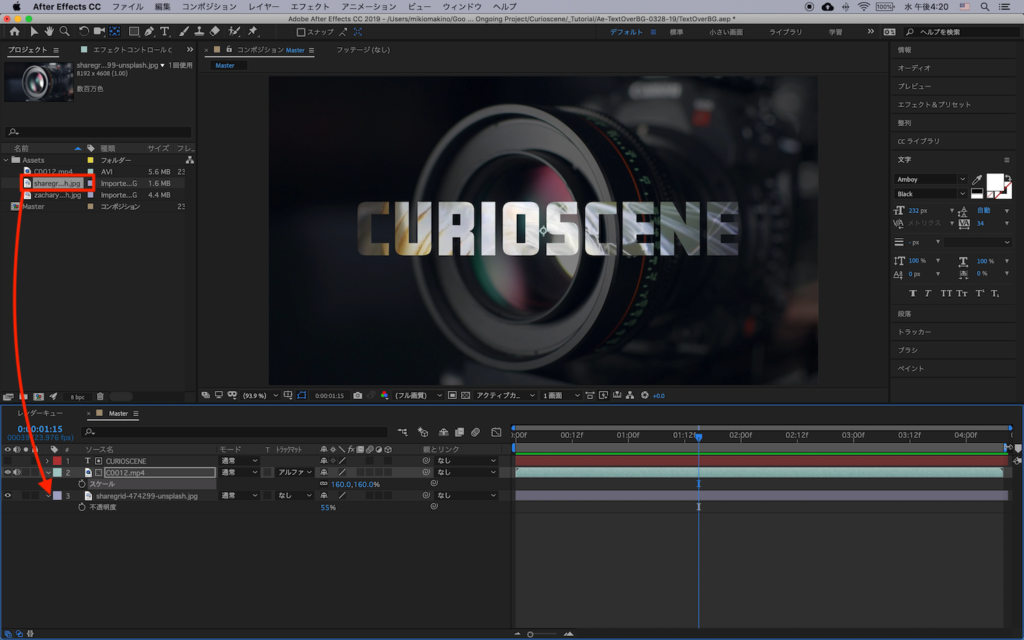Take a snapshot with camera icon

358,395
